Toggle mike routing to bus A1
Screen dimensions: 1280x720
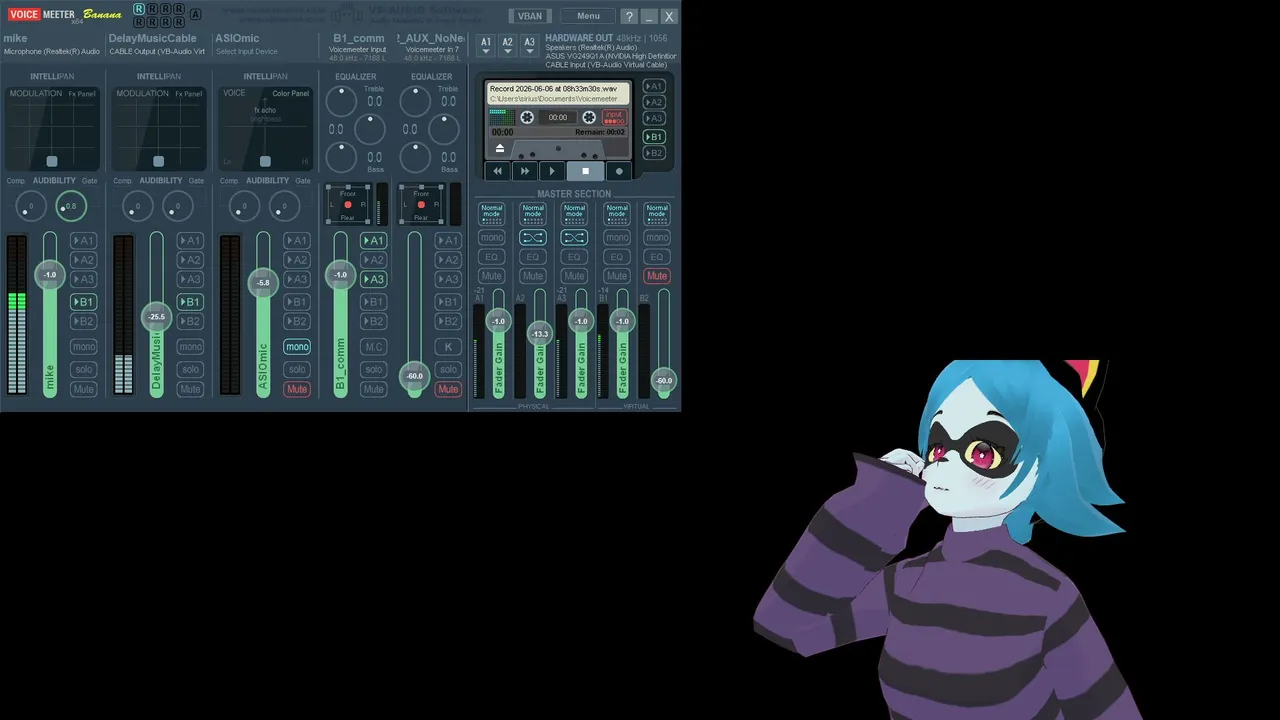(x=83, y=240)
